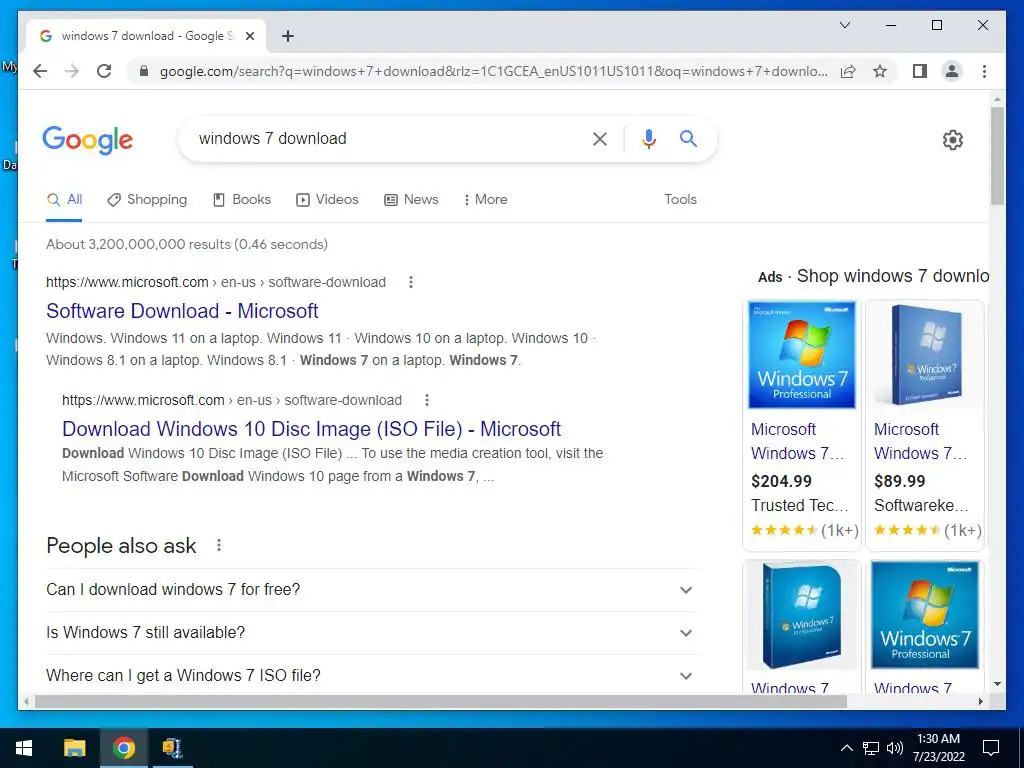
Task: Clear the search box with the X icon
Action: [x=600, y=138]
